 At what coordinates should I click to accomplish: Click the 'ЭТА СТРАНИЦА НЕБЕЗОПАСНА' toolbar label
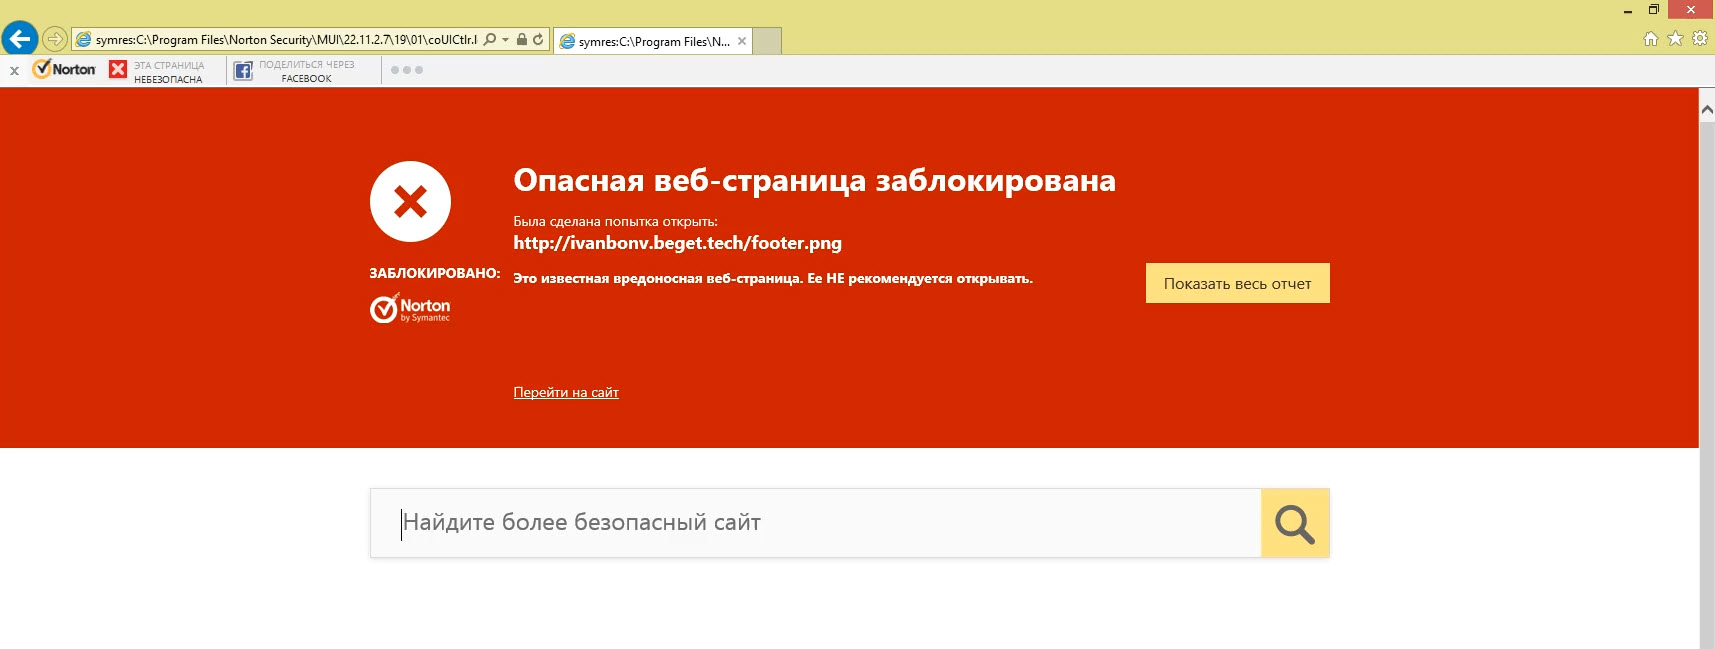coord(169,72)
